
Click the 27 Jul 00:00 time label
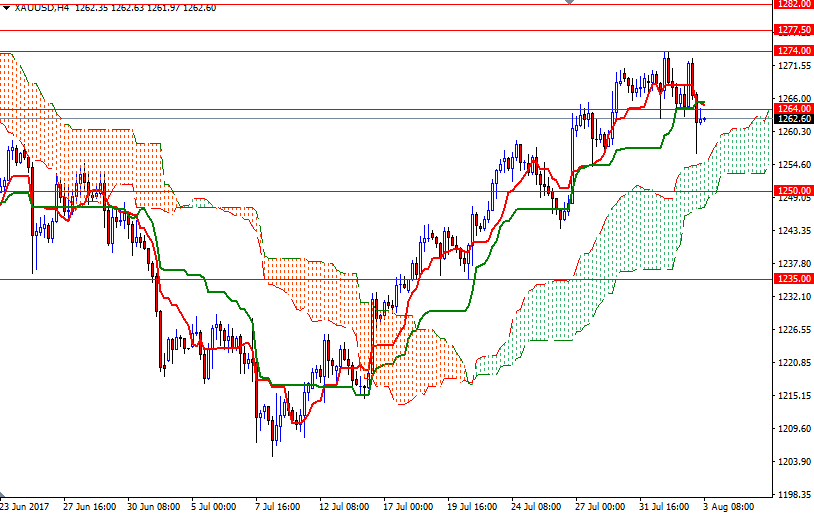click(600, 506)
